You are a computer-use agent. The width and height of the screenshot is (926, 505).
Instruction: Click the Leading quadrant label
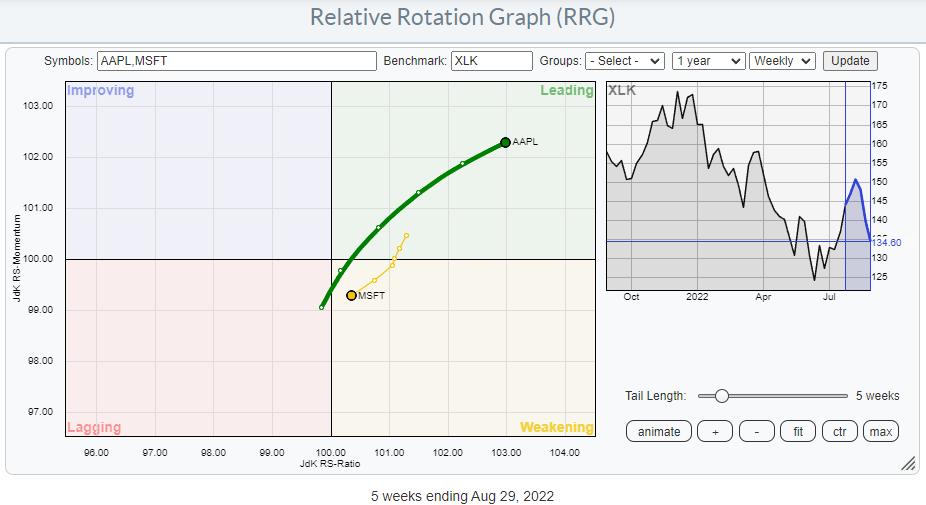tap(566, 91)
